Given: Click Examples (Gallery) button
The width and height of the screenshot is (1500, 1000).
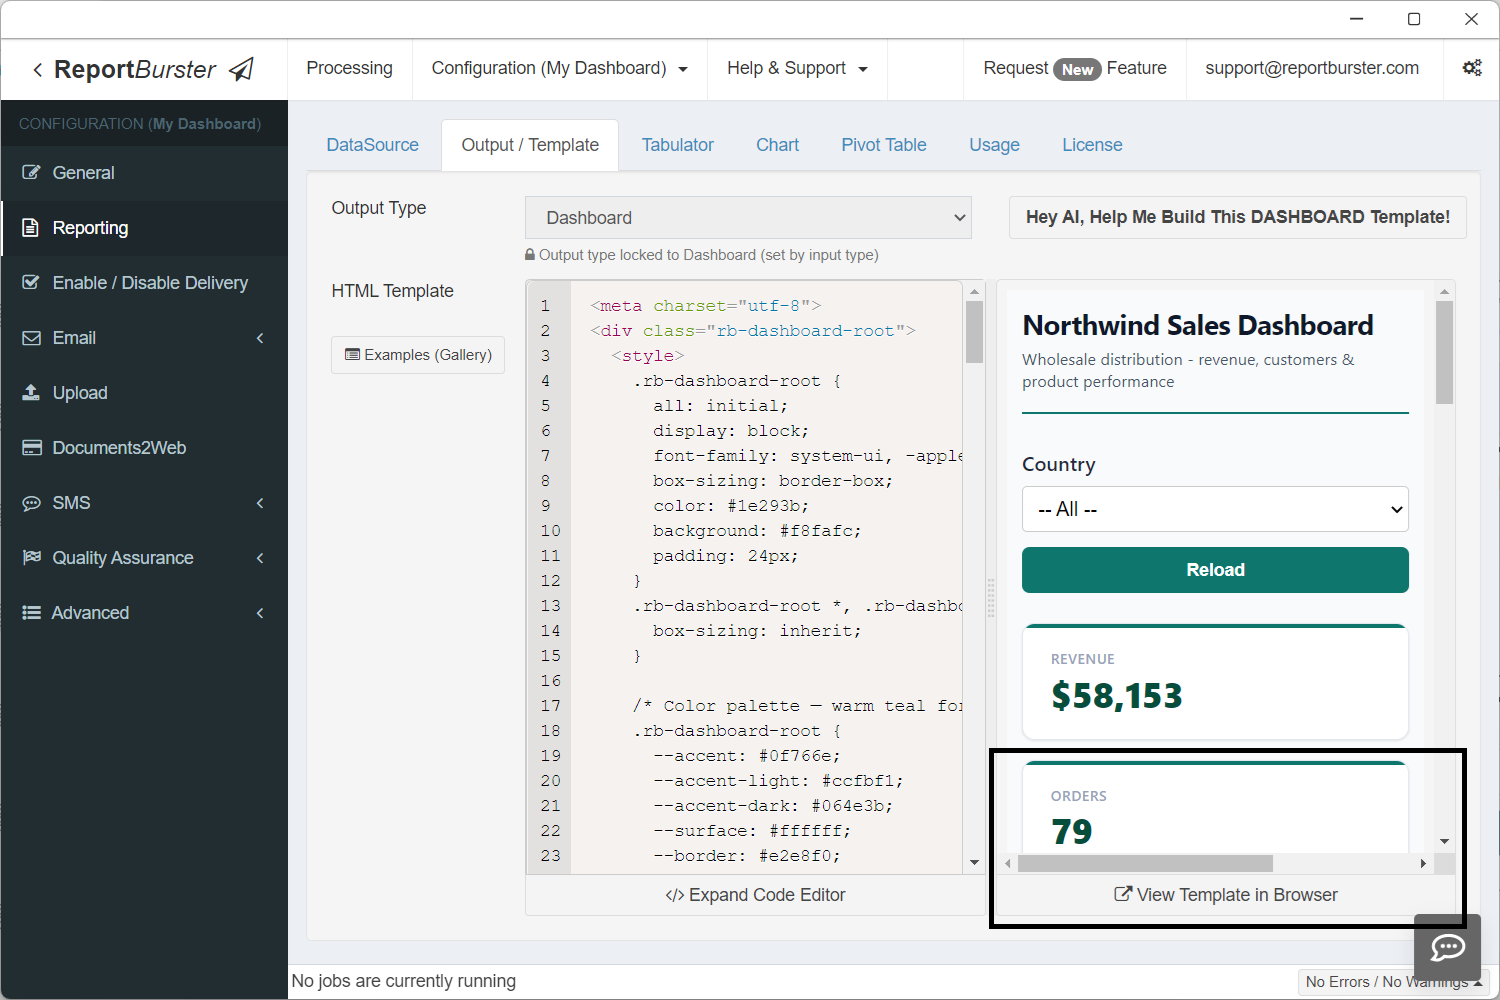Looking at the screenshot, I should pos(418,355).
